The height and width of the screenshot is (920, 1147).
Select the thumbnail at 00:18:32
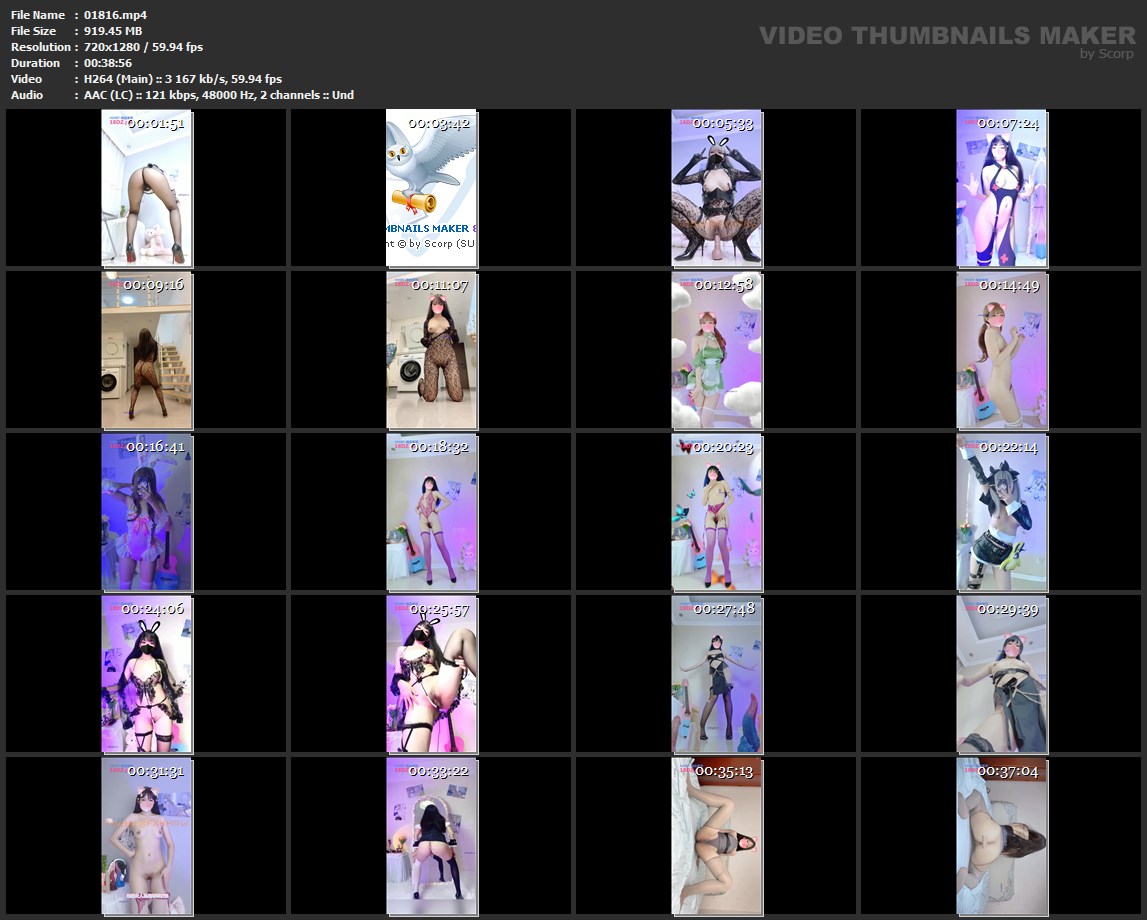click(x=432, y=512)
